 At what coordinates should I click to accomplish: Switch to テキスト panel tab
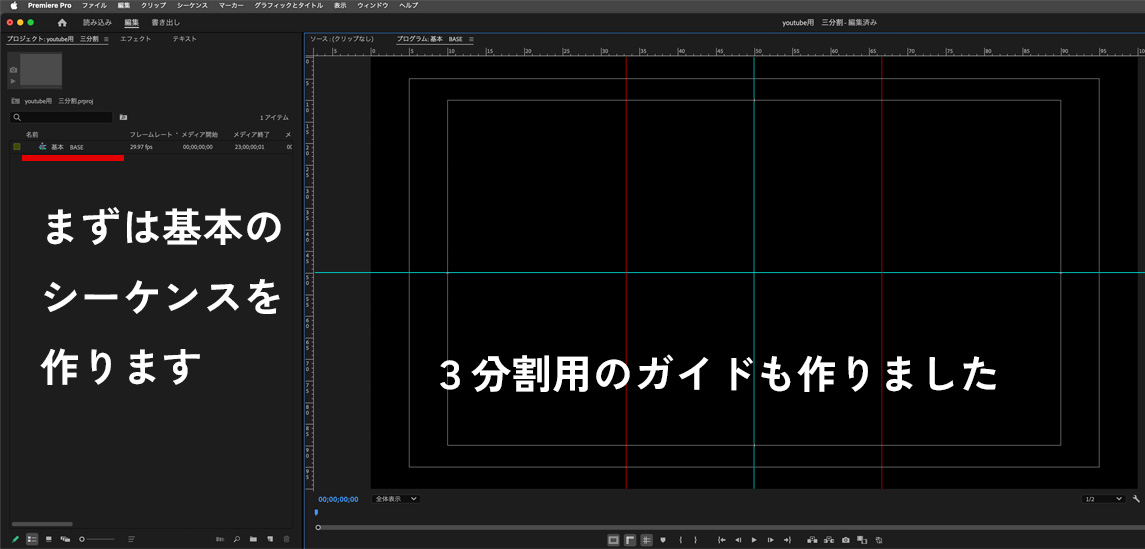tap(185, 39)
